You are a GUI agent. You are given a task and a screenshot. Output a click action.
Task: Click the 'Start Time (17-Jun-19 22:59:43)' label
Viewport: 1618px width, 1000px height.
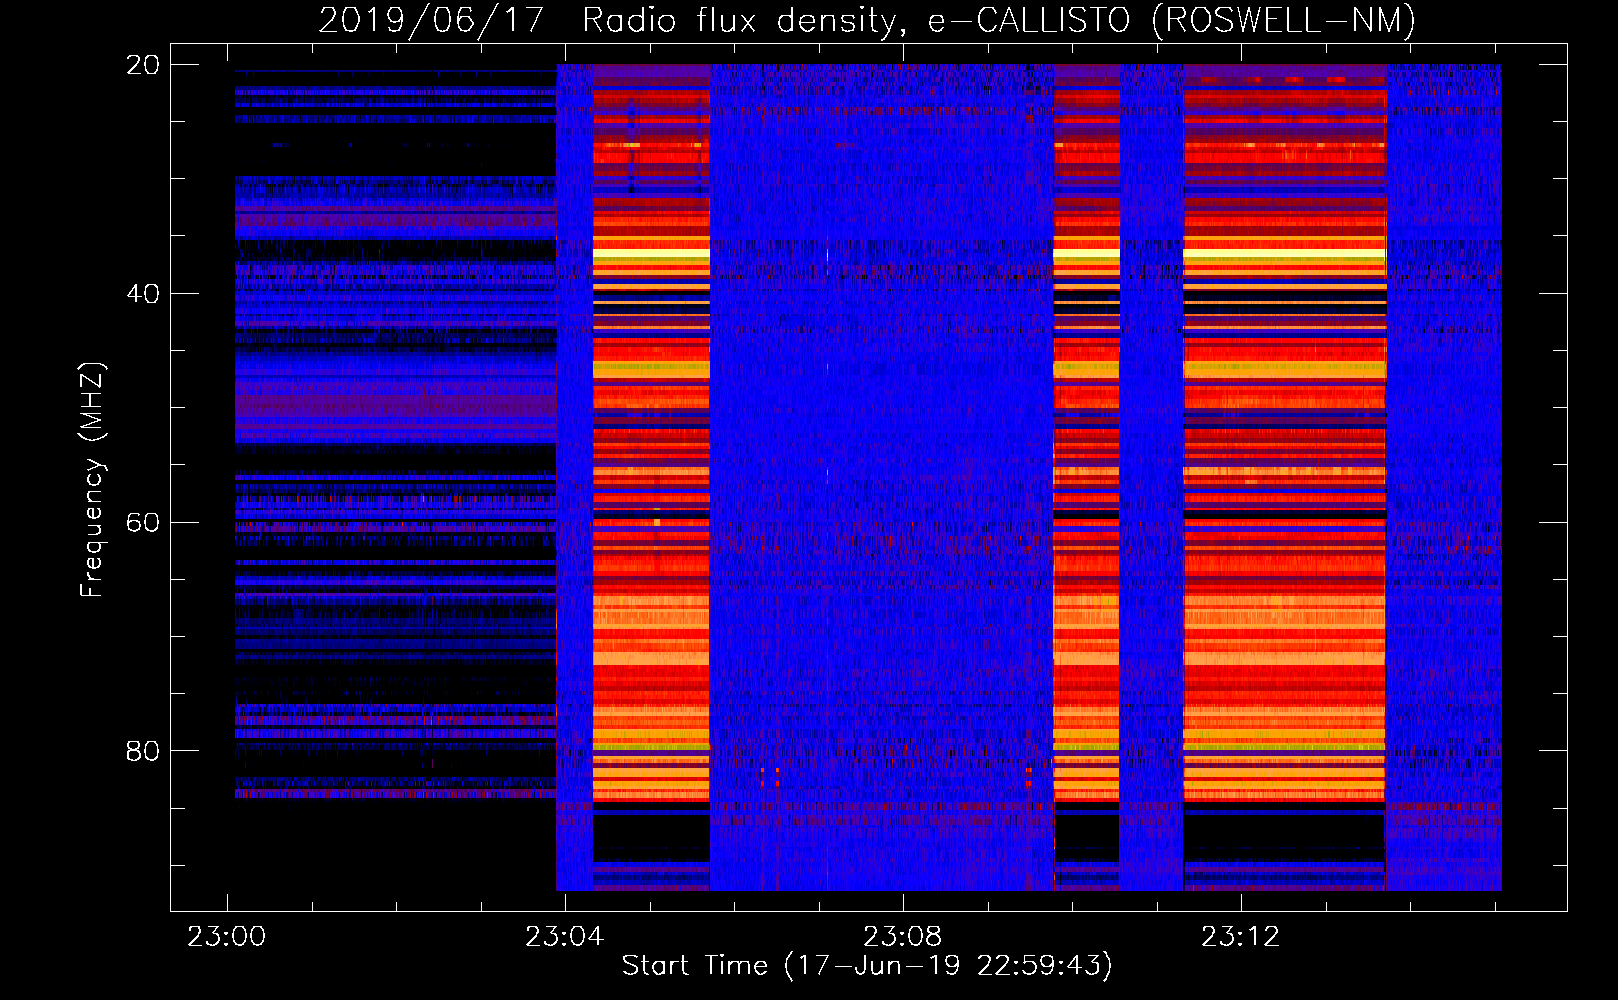[867, 966]
